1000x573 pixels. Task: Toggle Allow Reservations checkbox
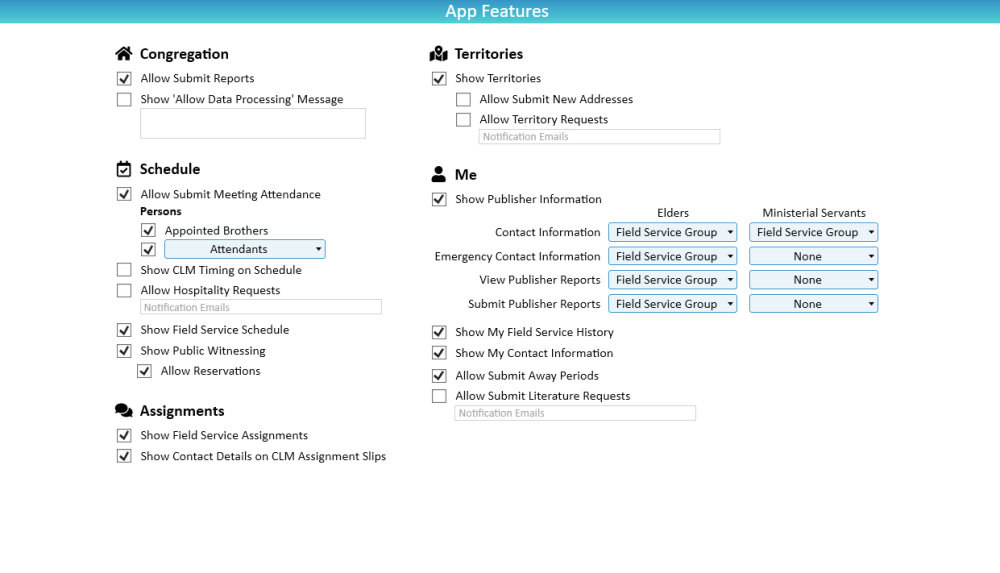(x=145, y=371)
